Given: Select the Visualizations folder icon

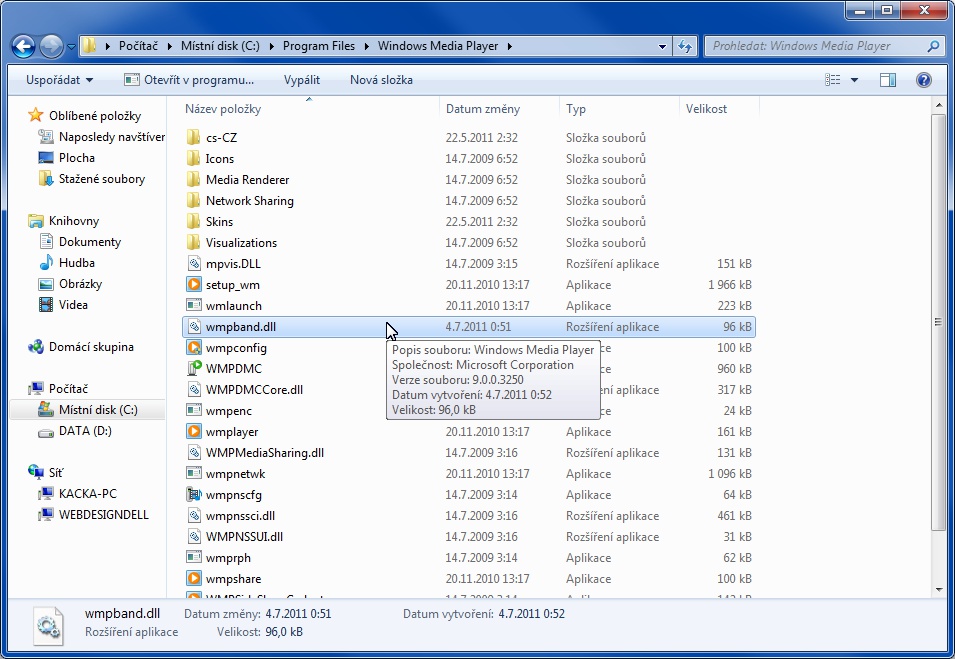Looking at the screenshot, I should (193, 243).
